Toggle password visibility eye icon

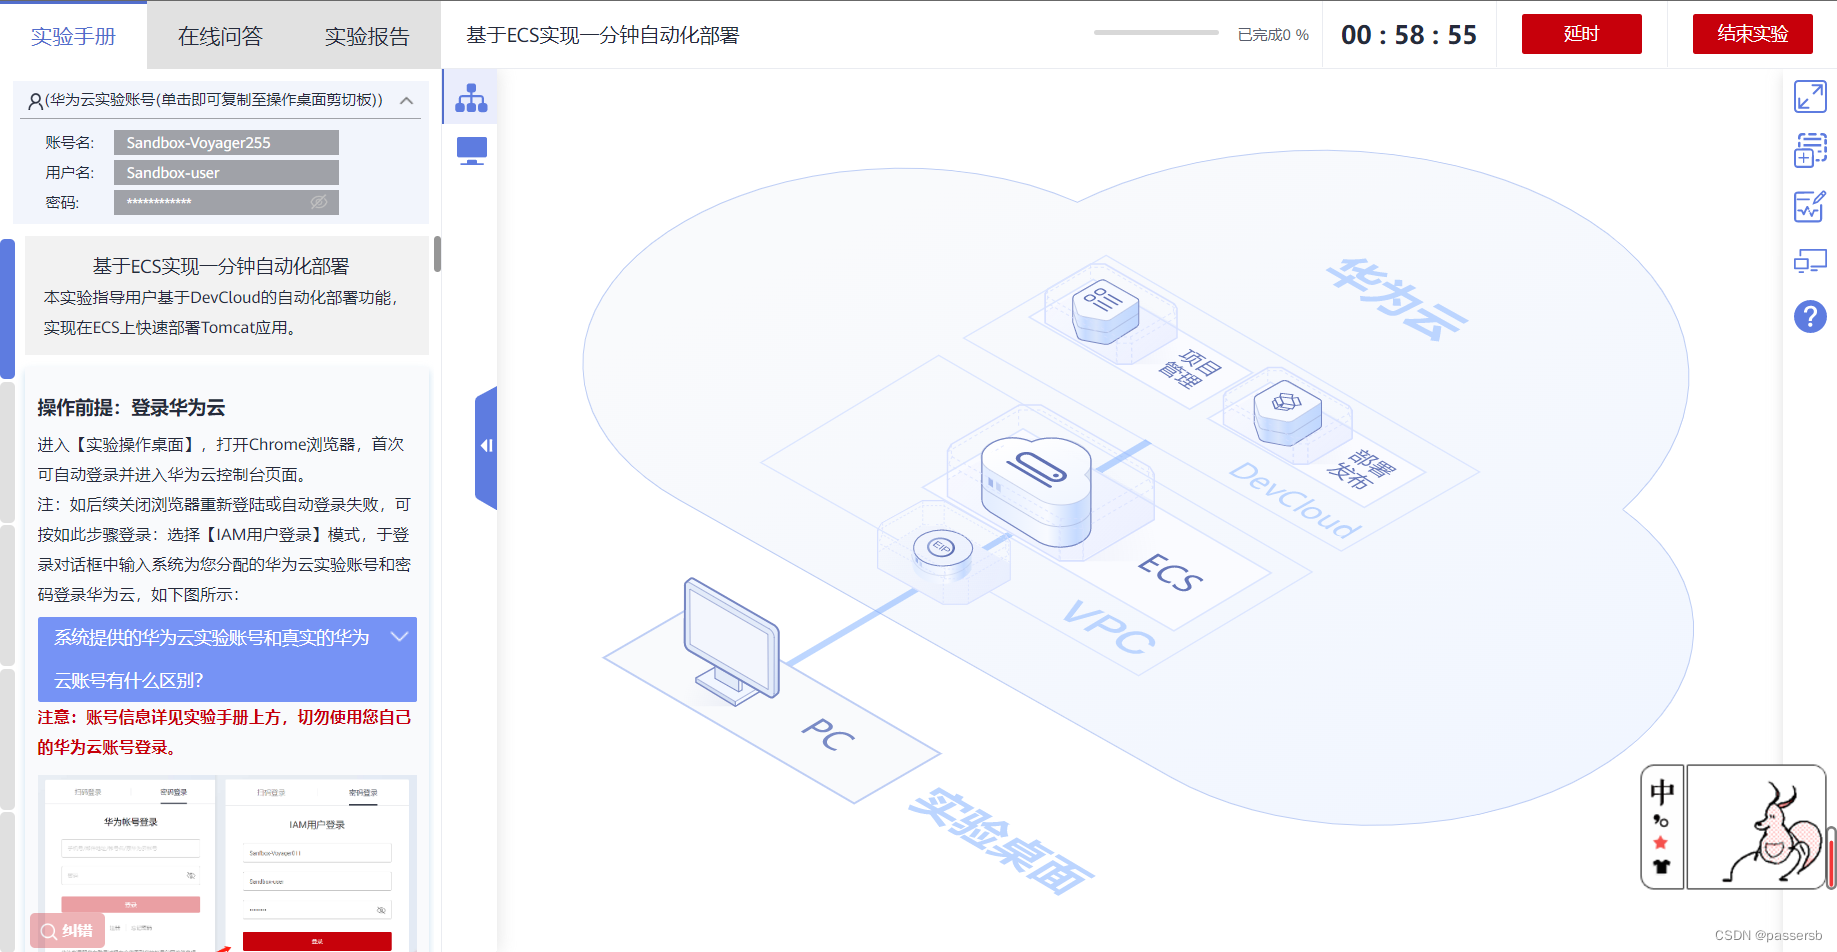(x=319, y=202)
